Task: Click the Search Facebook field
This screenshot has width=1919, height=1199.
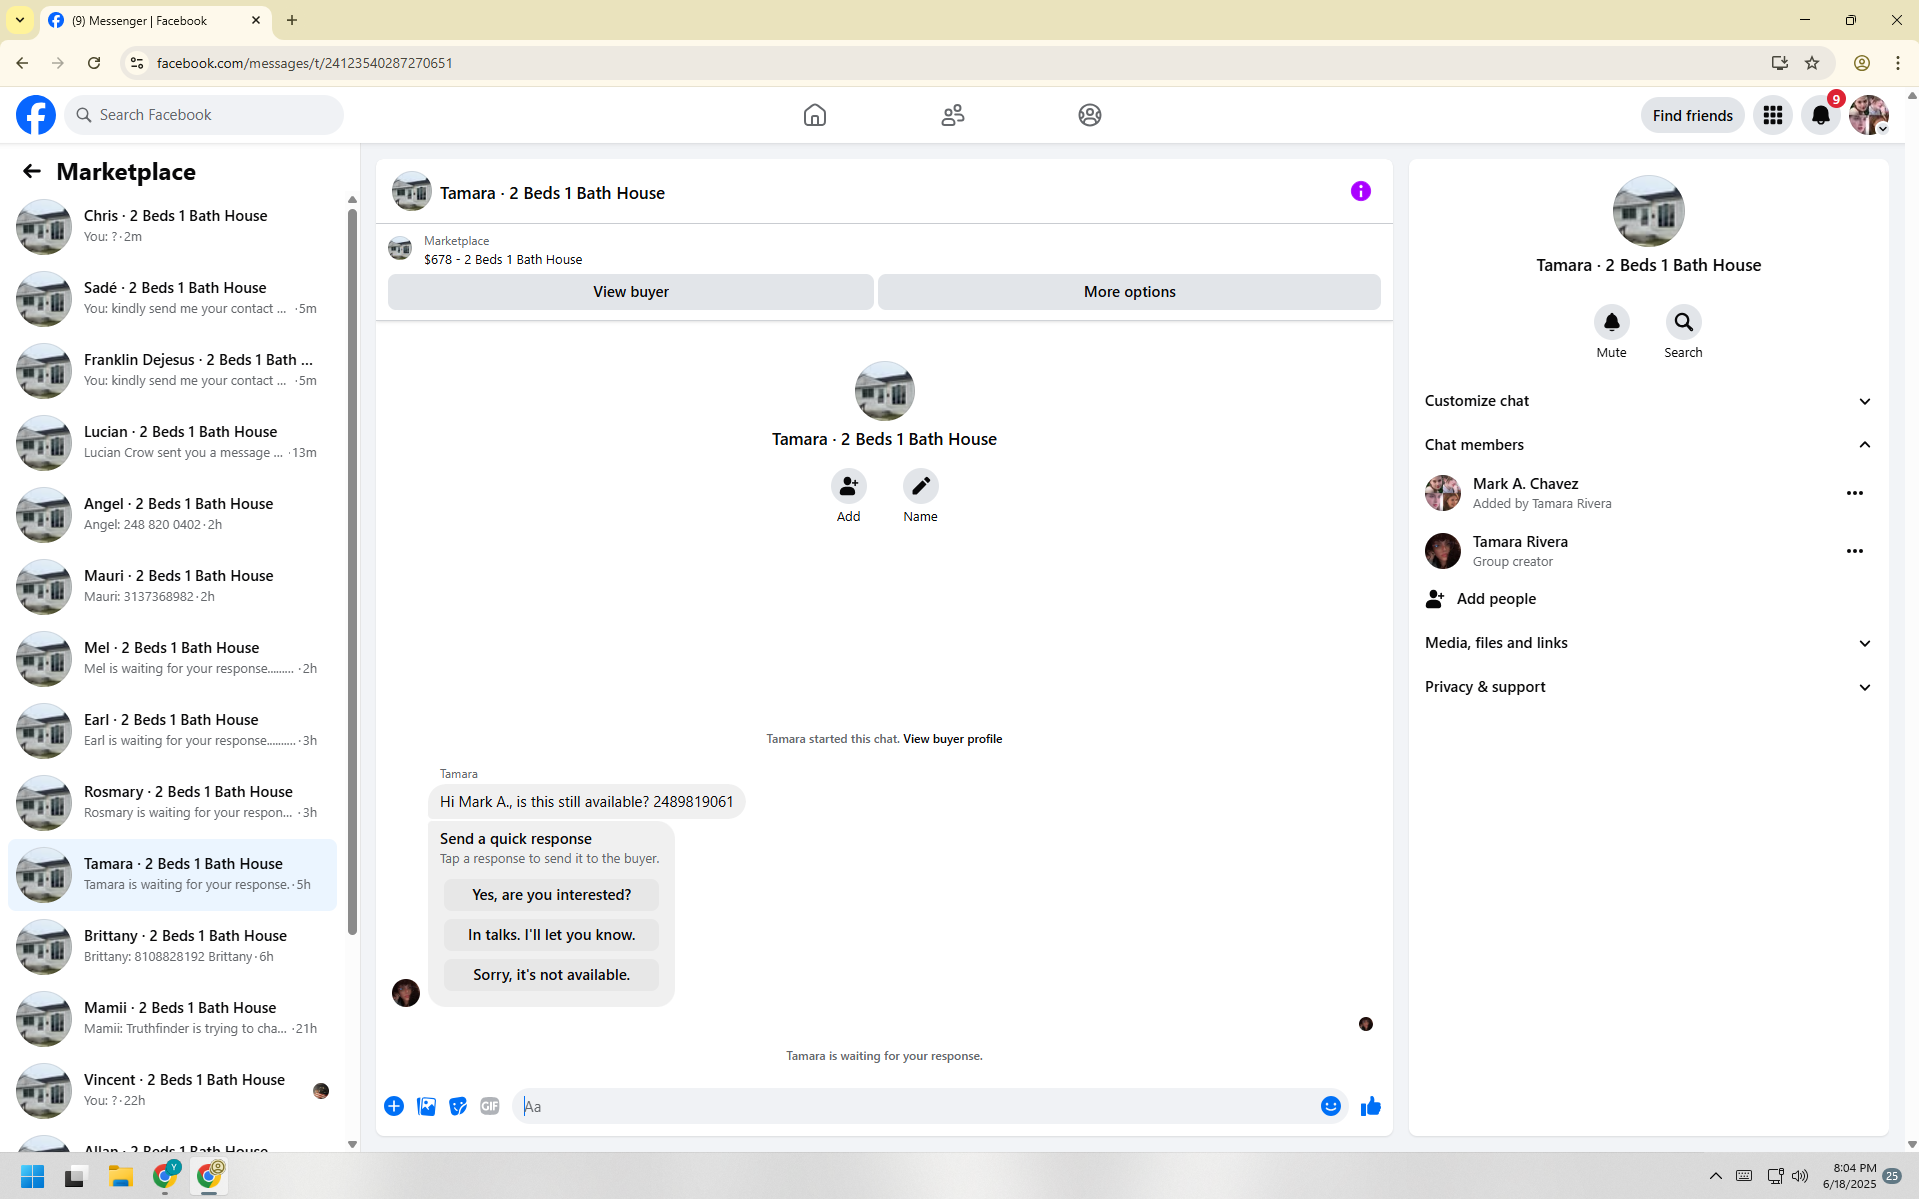Action: click(204, 115)
